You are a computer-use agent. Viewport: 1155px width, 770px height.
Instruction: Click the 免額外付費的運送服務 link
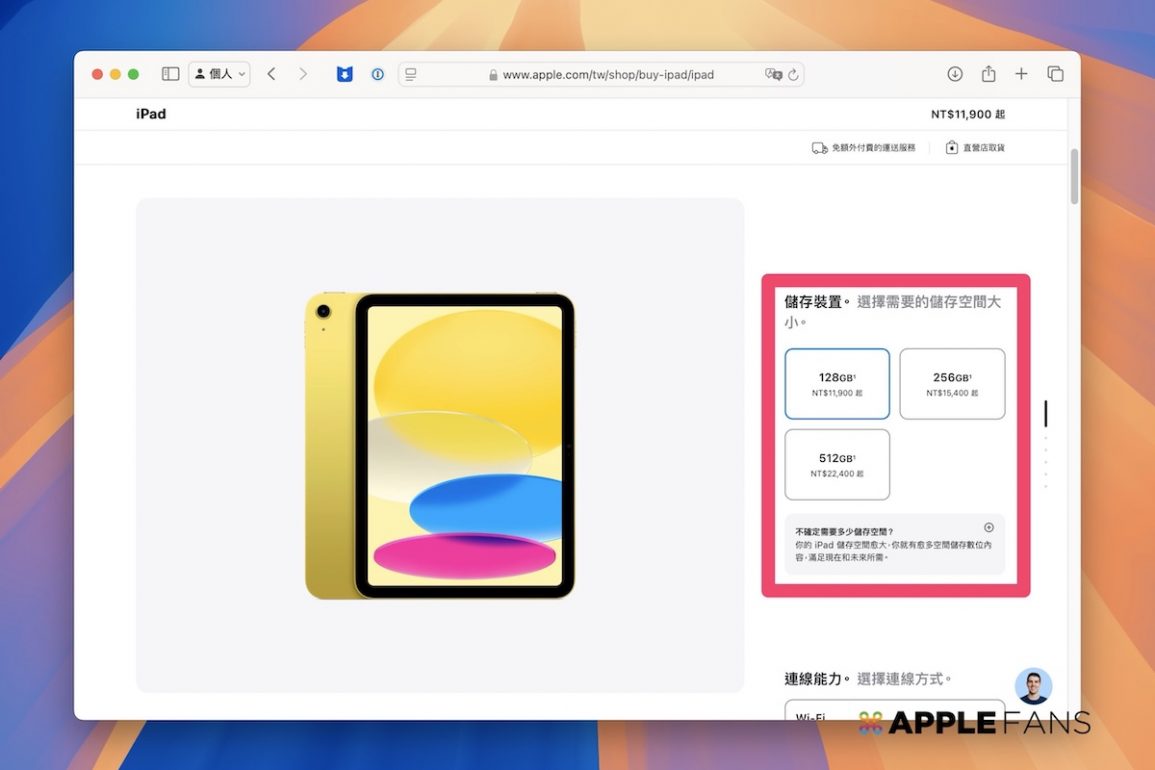pos(864,148)
